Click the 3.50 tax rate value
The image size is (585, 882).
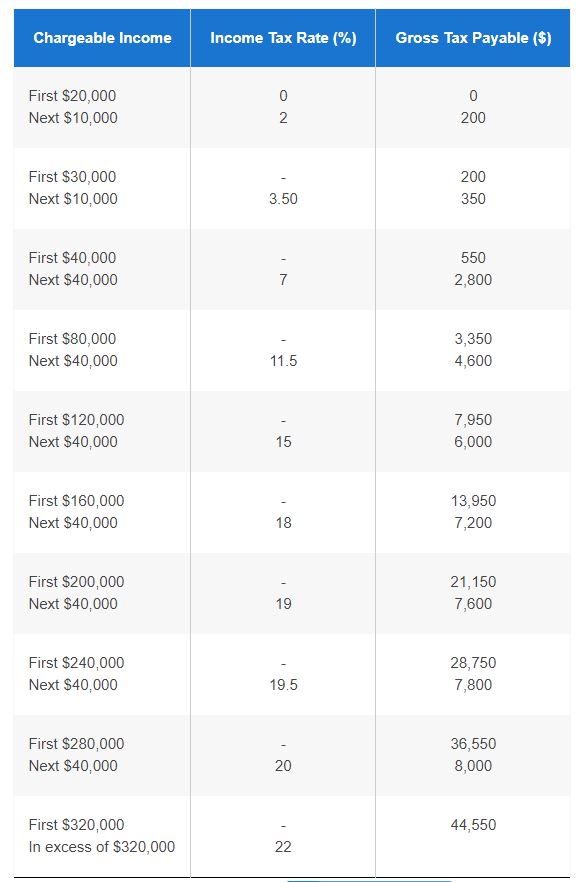(x=283, y=199)
